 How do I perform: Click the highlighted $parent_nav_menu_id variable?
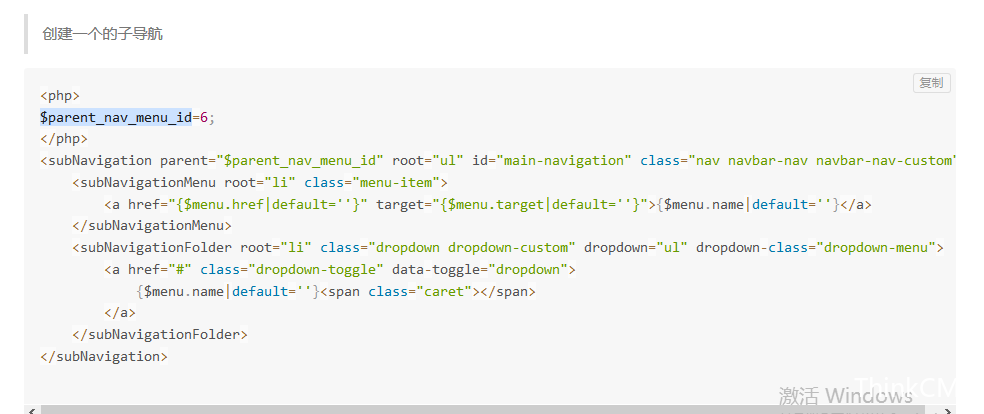[x=116, y=117]
